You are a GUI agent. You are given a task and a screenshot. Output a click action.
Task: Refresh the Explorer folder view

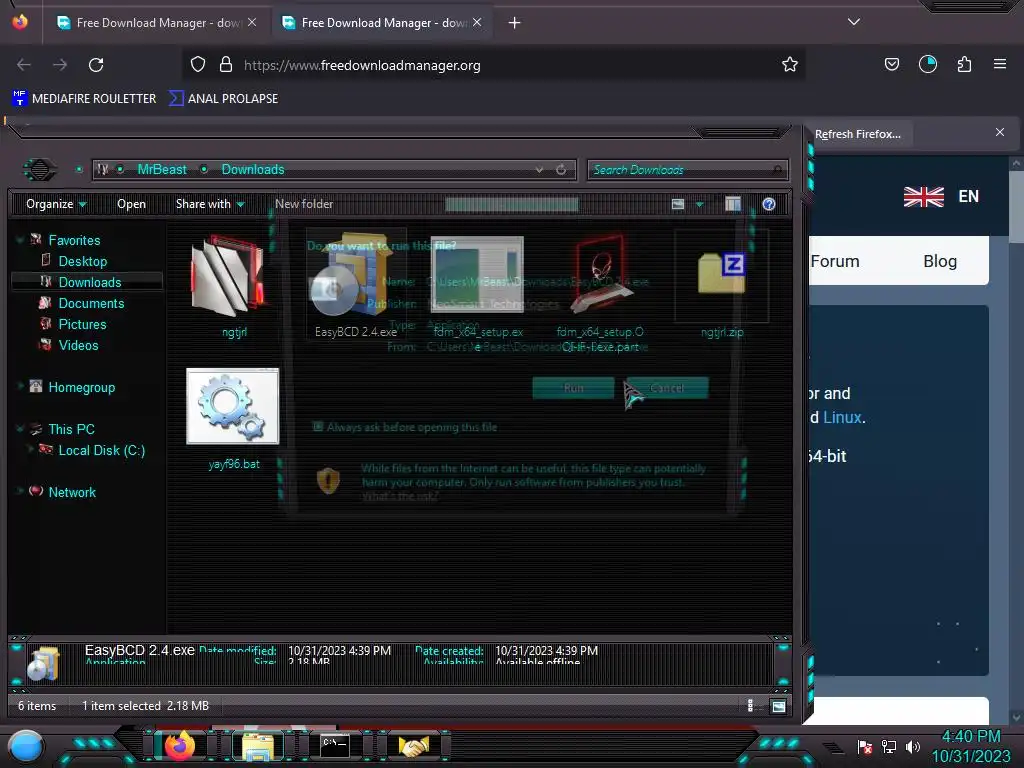pyautogui.click(x=561, y=170)
